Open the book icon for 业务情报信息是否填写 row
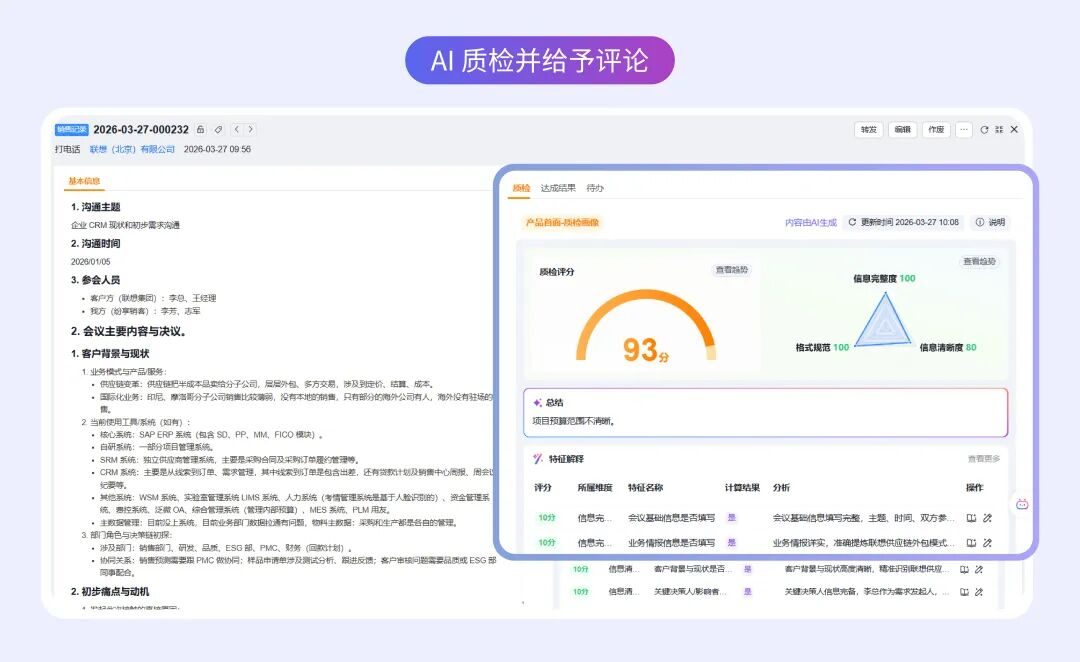 tap(971, 543)
